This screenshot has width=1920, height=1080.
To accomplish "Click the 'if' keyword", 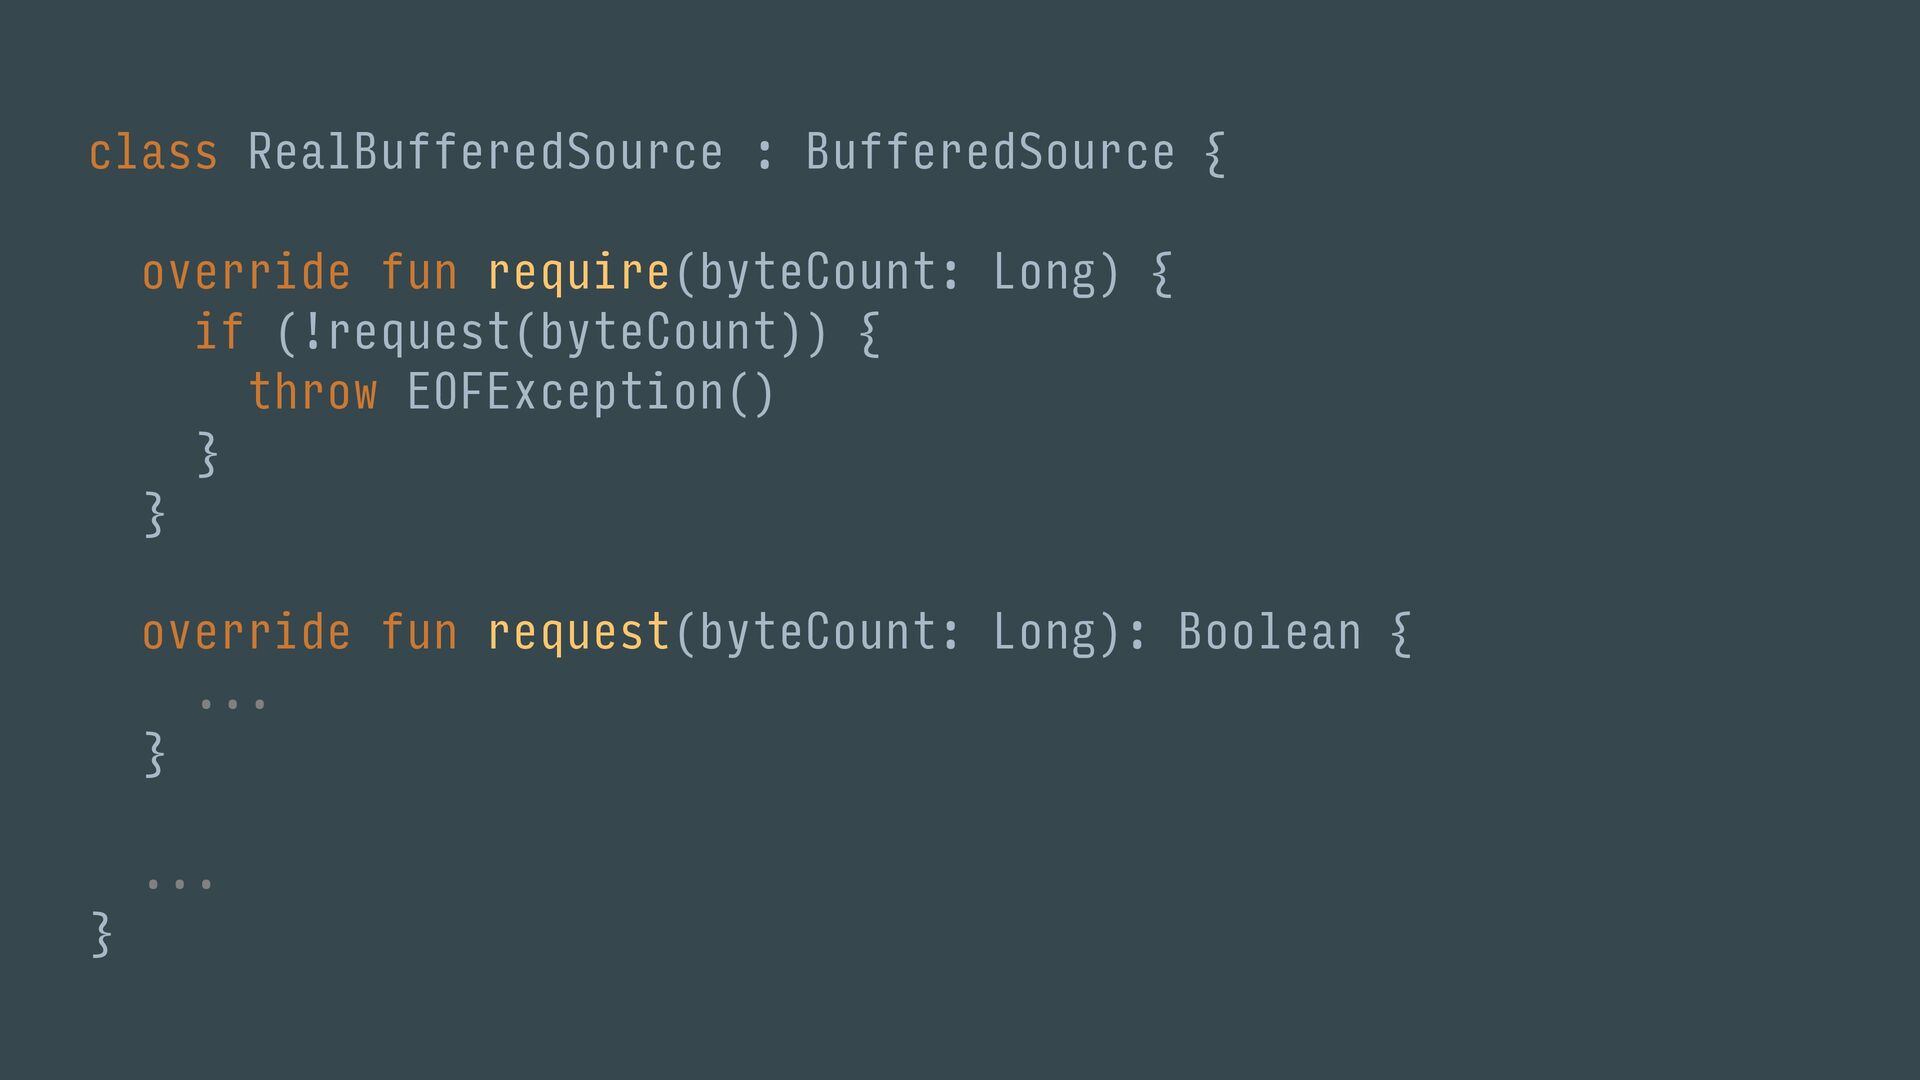I will 219,332.
